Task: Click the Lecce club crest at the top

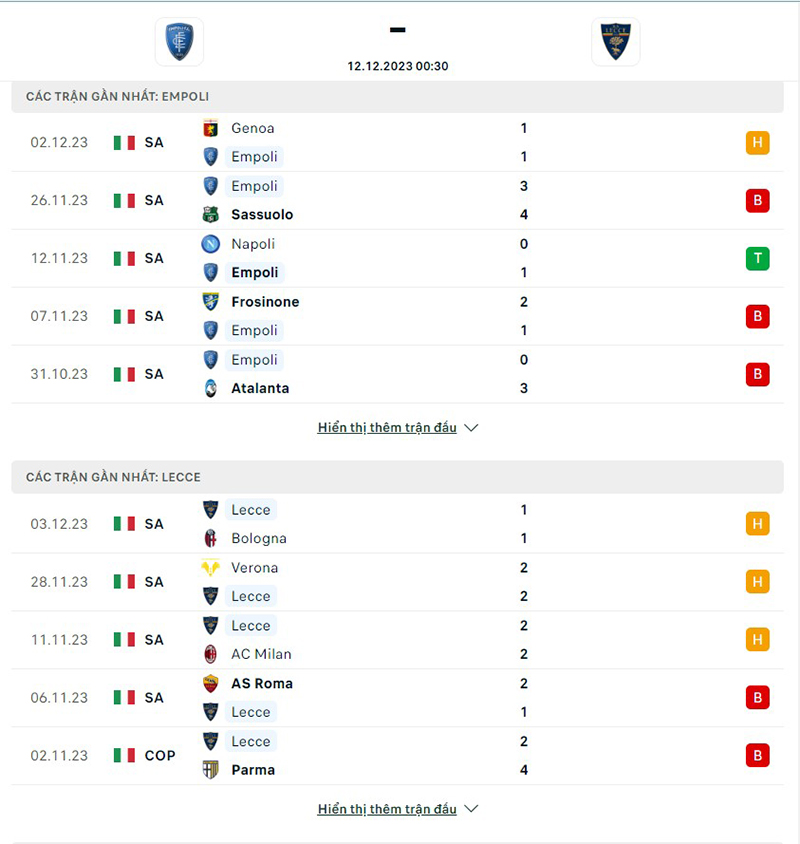Action: click(615, 40)
